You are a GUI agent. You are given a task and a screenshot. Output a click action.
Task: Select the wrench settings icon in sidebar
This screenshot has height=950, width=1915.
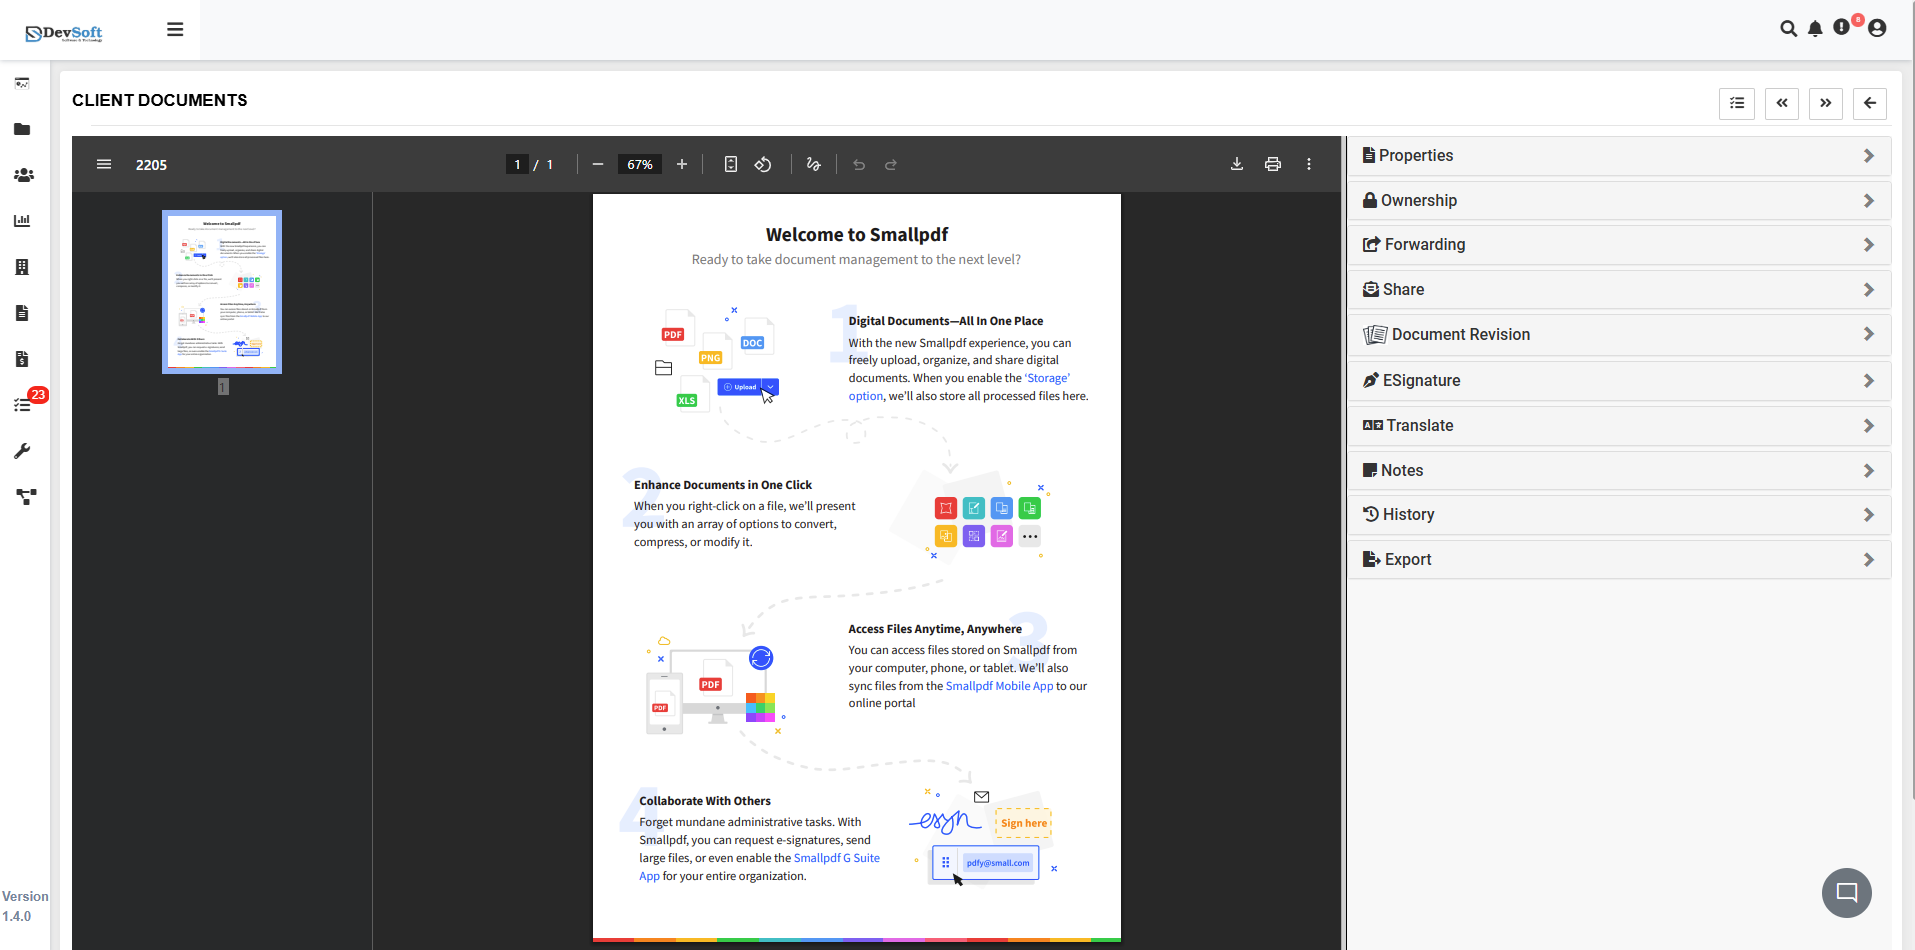pyautogui.click(x=22, y=451)
